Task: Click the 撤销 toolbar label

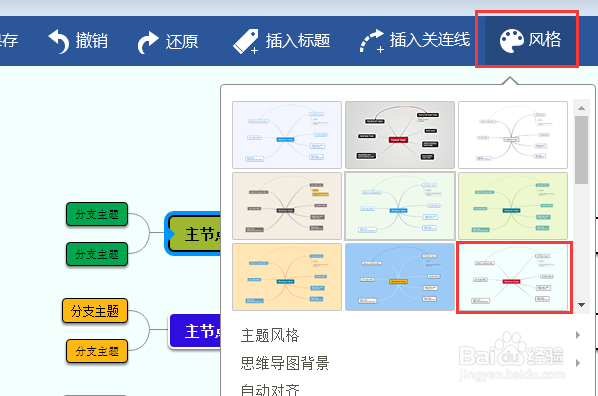Action: (92, 40)
